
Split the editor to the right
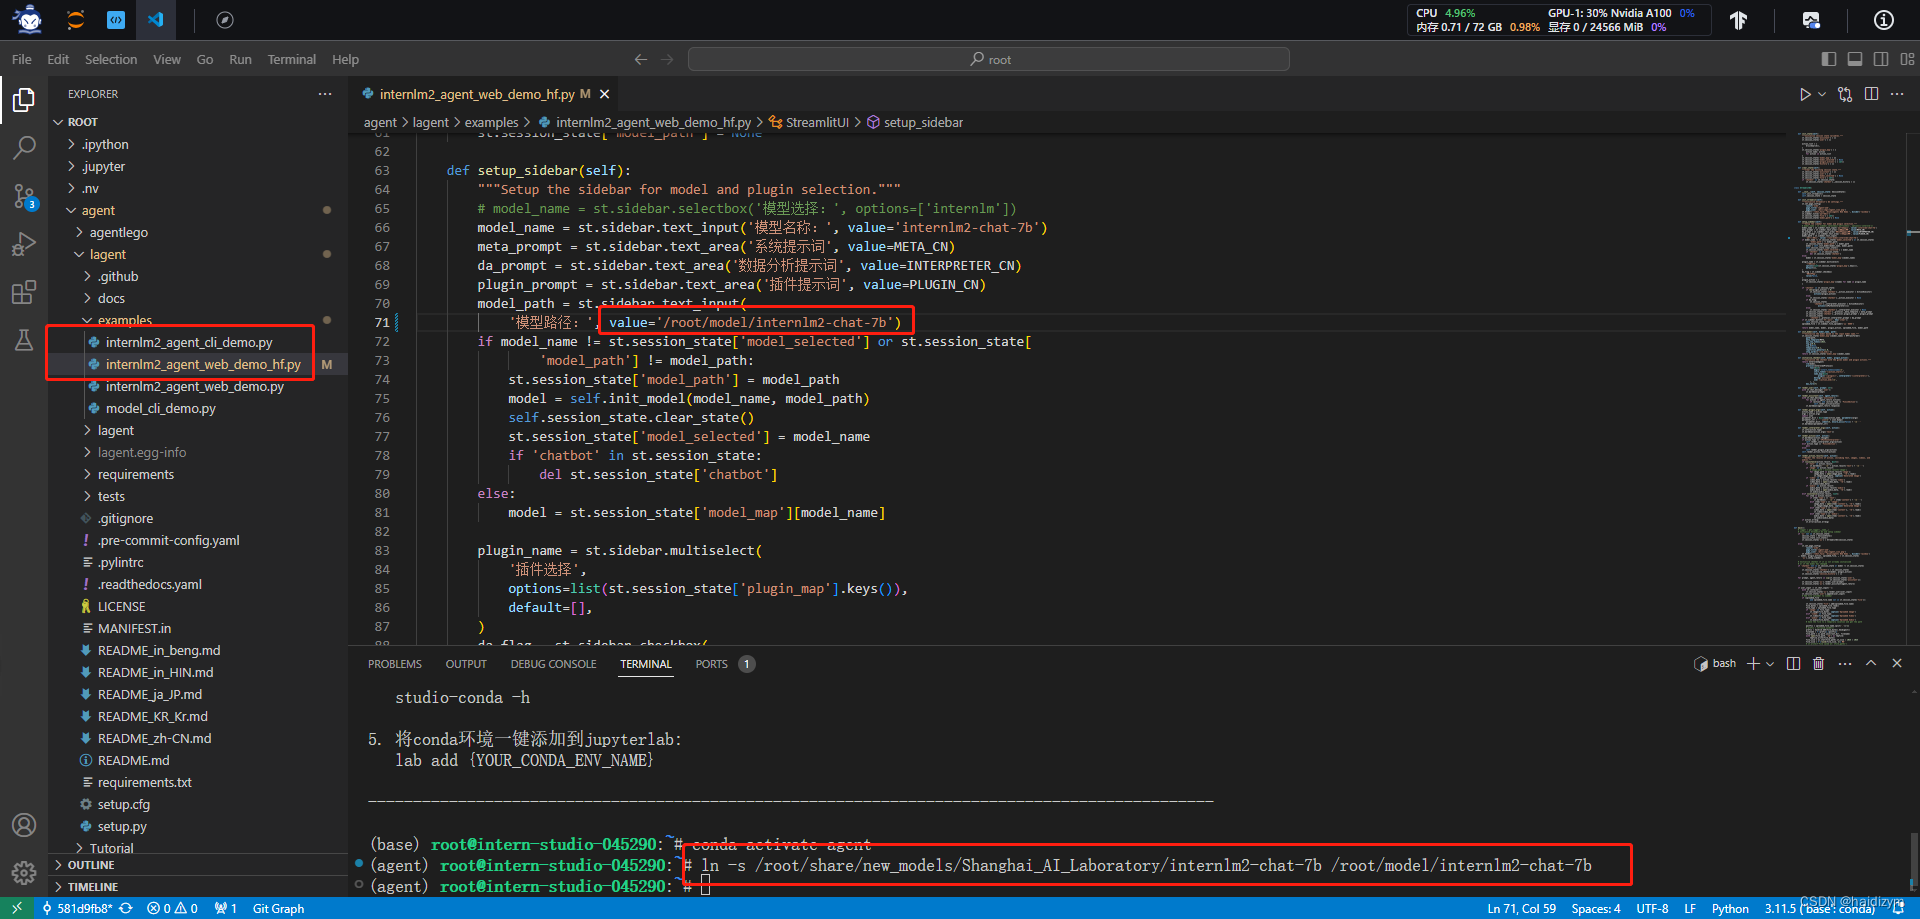pyautogui.click(x=1871, y=94)
